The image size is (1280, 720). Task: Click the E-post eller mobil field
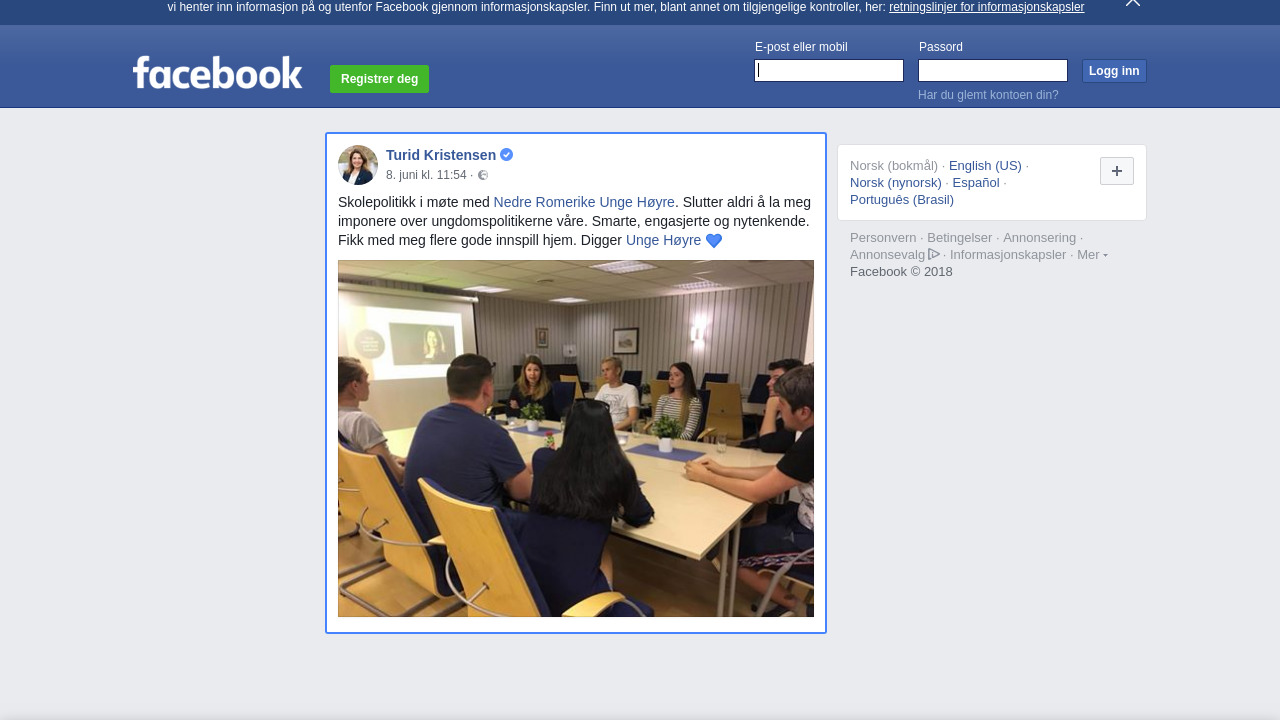click(x=829, y=70)
